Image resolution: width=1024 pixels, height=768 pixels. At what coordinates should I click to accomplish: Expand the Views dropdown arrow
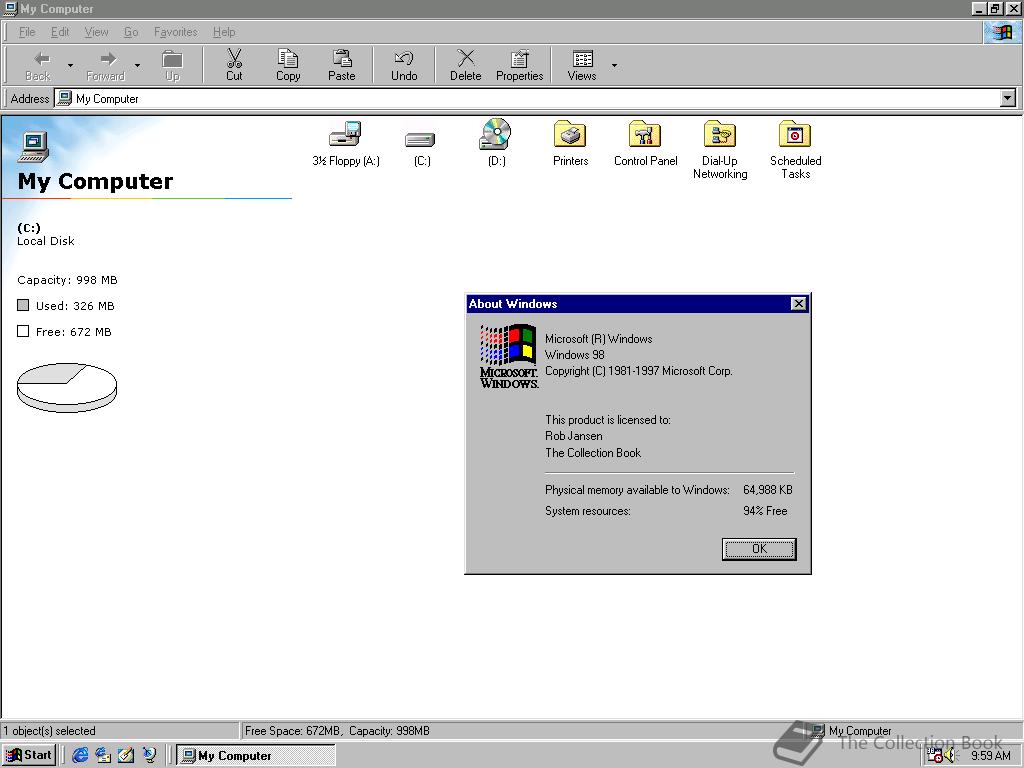(x=614, y=65)
